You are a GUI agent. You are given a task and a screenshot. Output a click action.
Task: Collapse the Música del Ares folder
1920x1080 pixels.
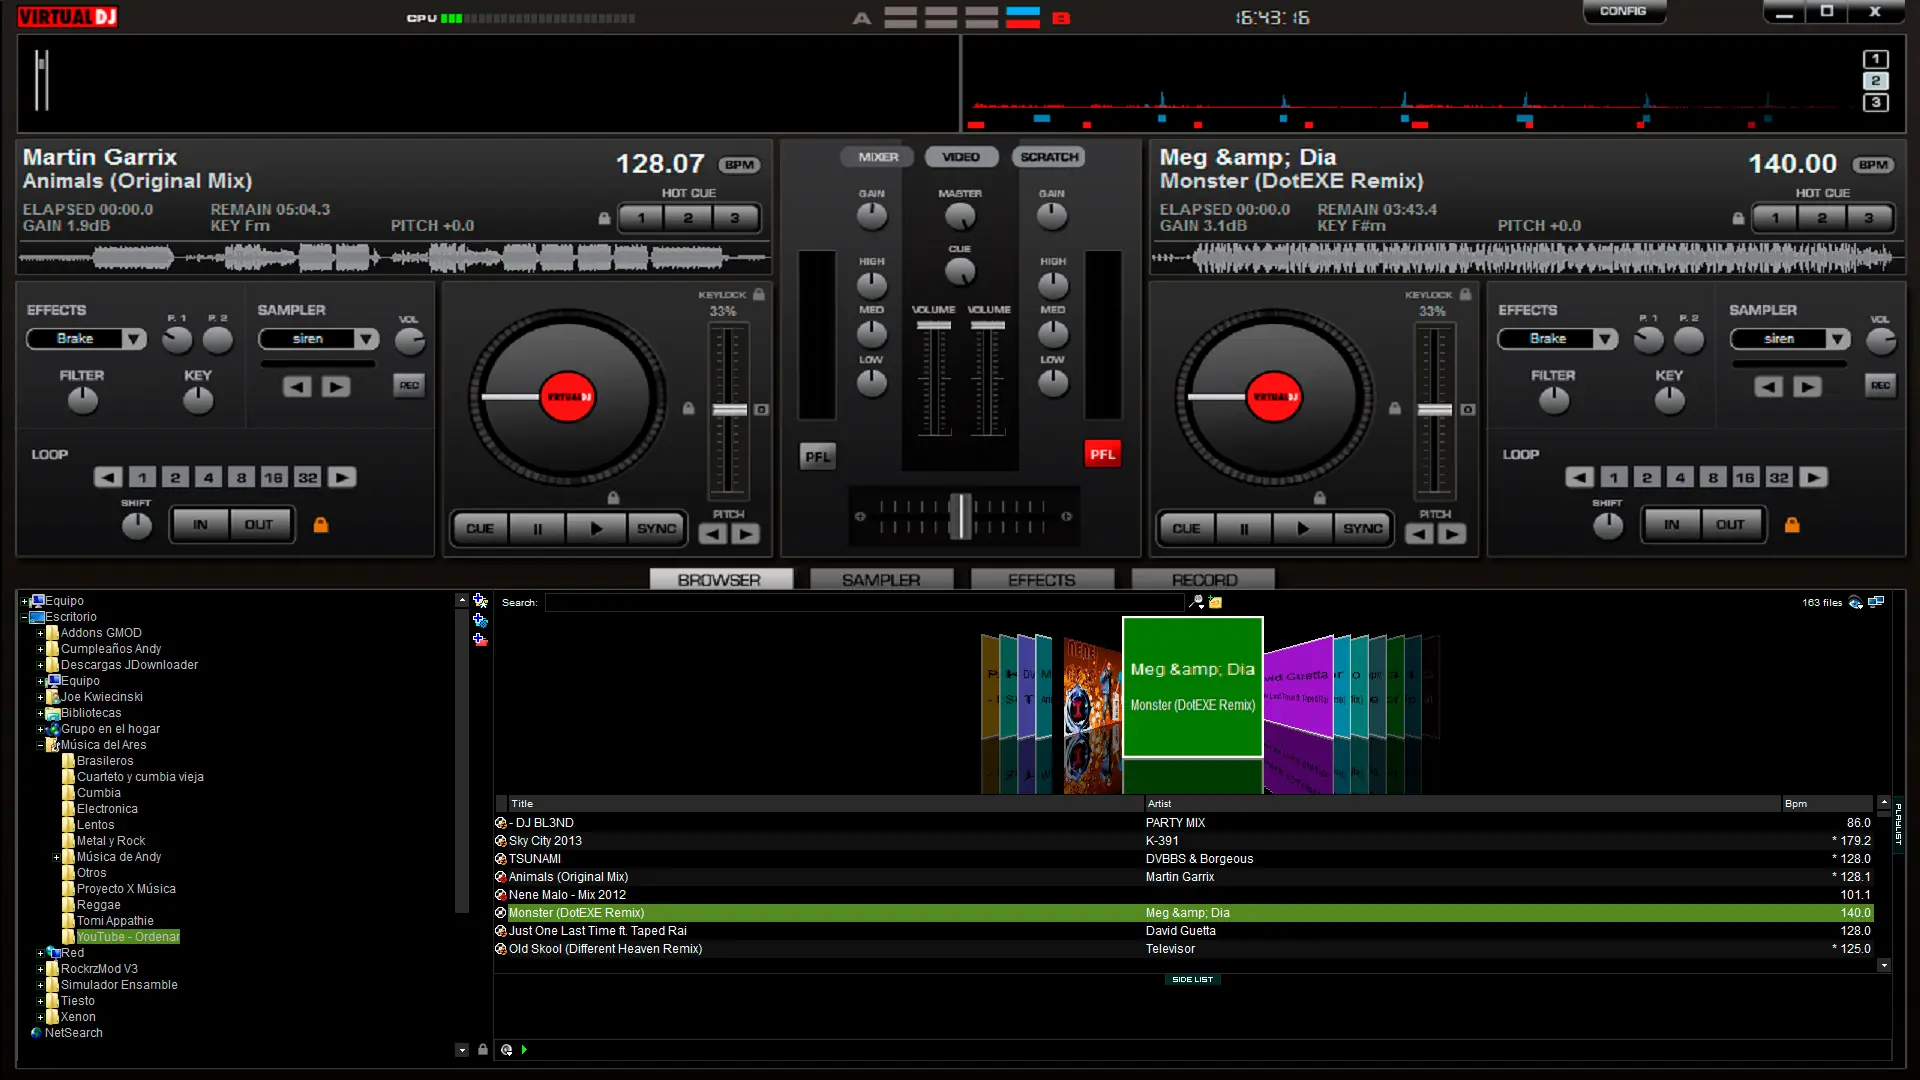(41, 745)
